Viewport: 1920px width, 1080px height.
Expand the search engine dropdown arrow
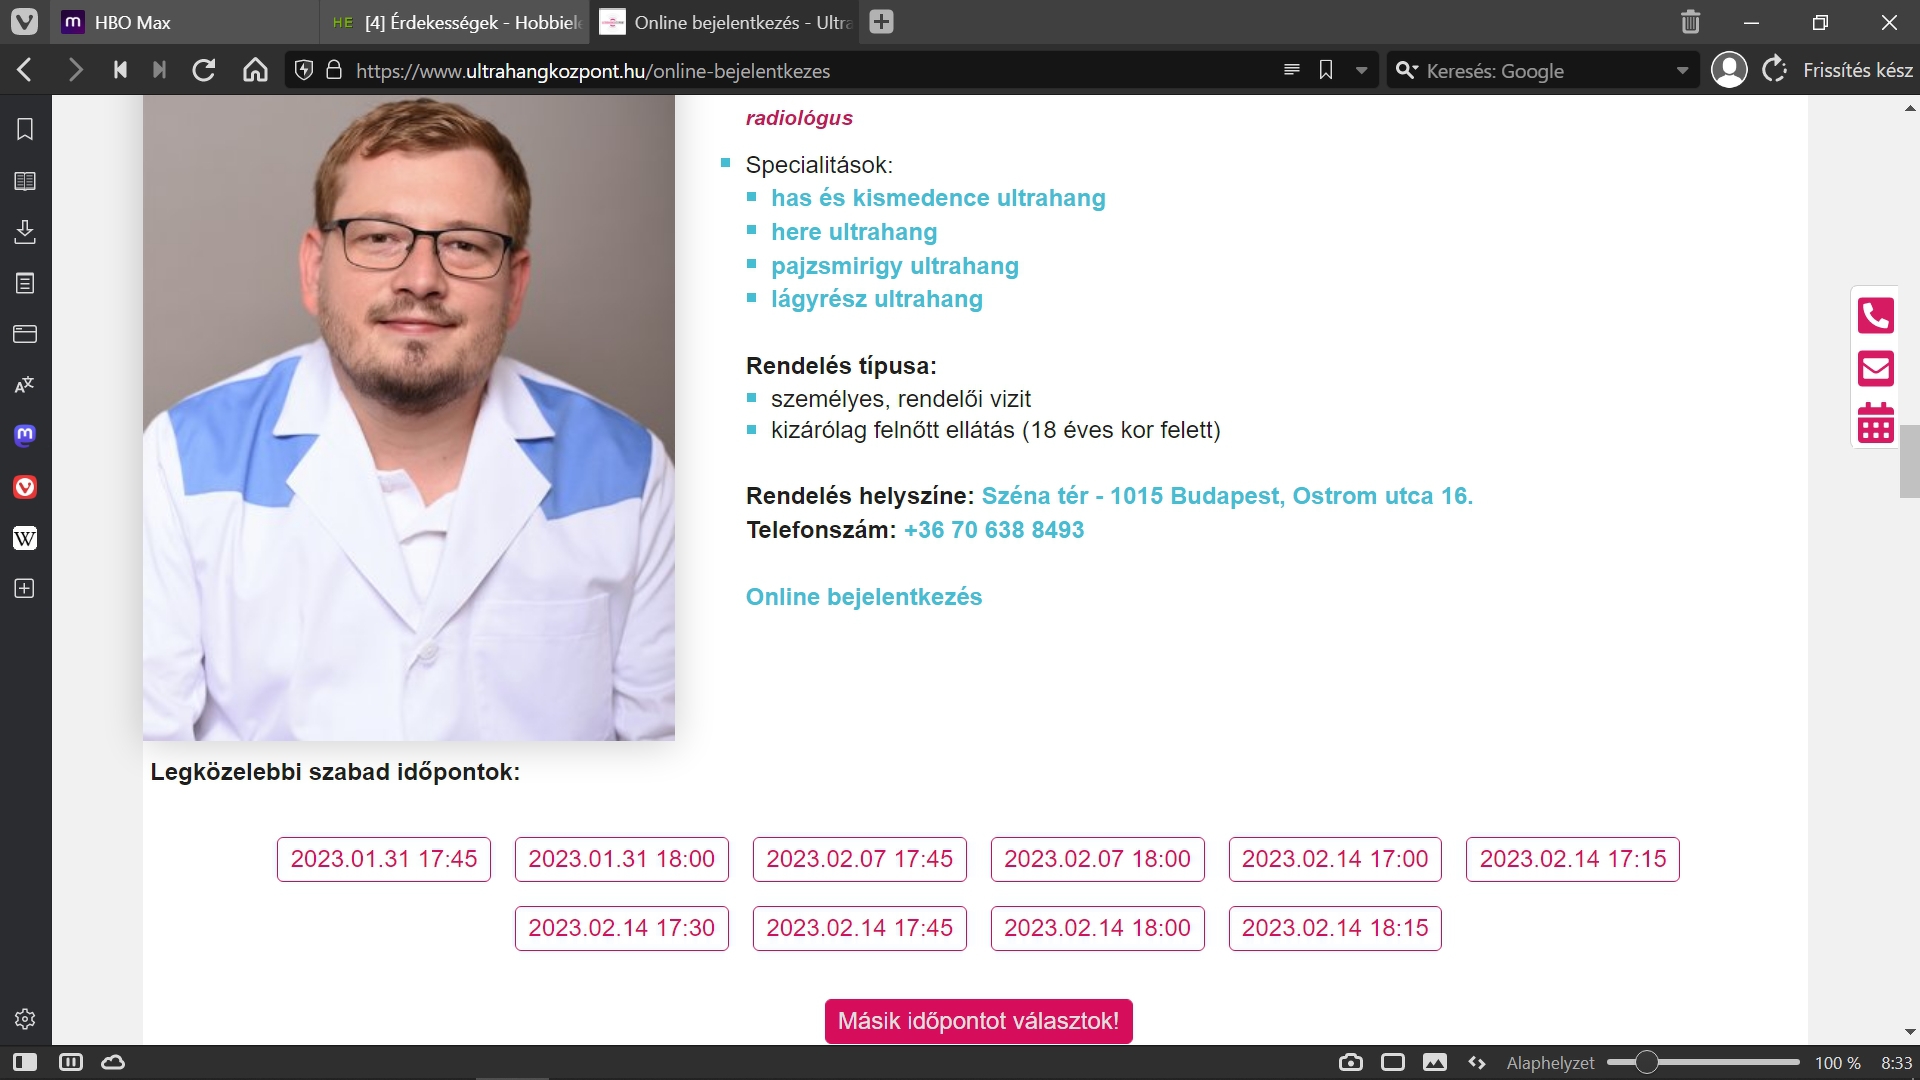[1682, 71]
